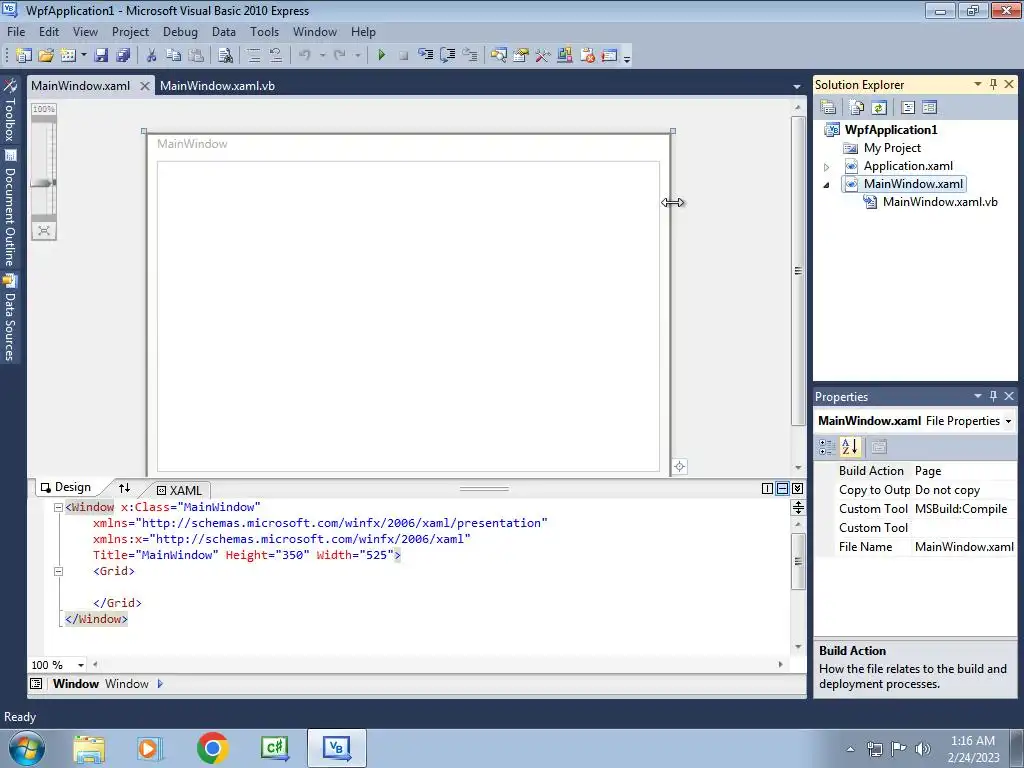
Task: Click the Save All toolbar icon
Action: (123, 56)
